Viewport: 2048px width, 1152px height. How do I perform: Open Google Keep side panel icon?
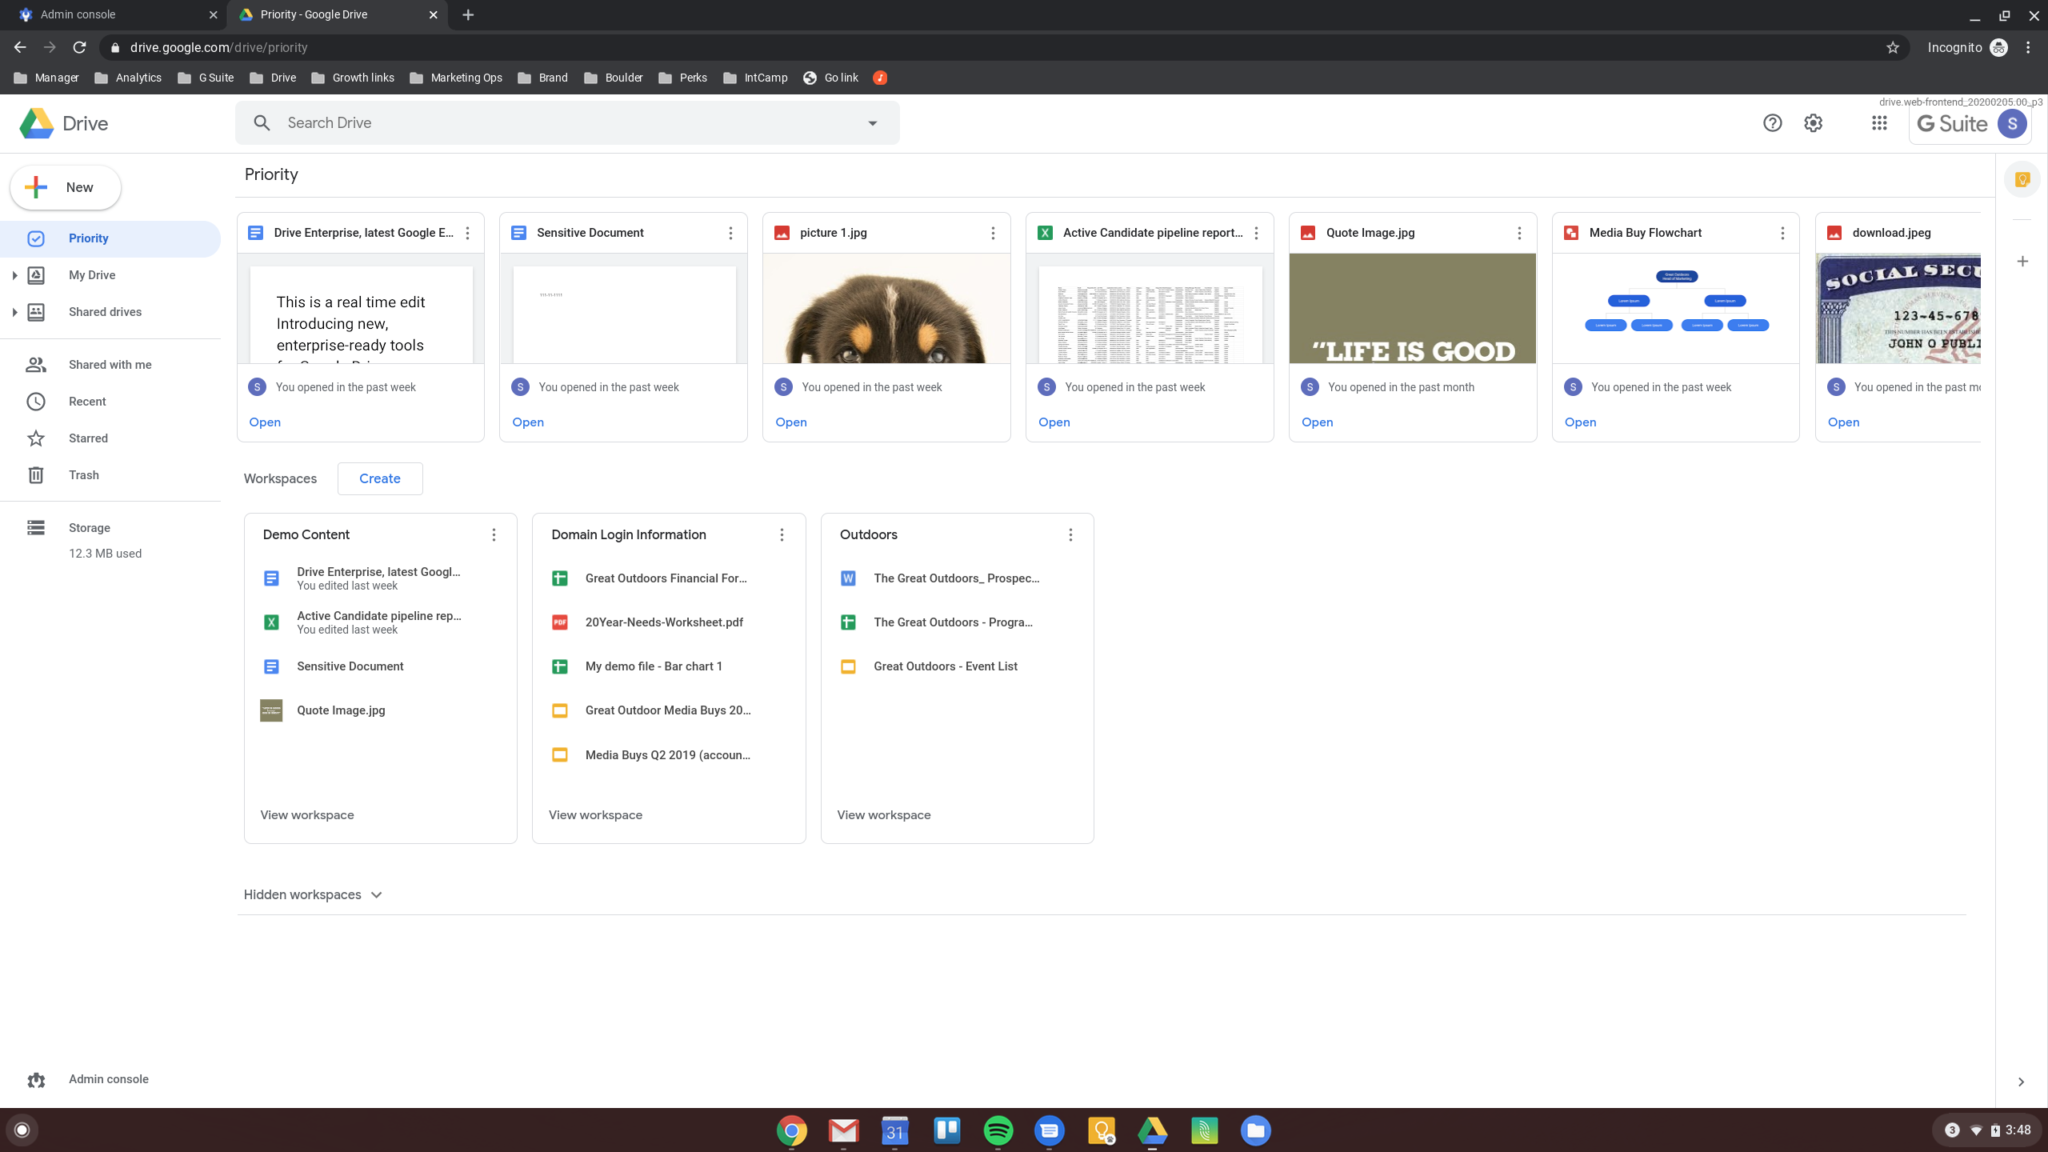2022,180
